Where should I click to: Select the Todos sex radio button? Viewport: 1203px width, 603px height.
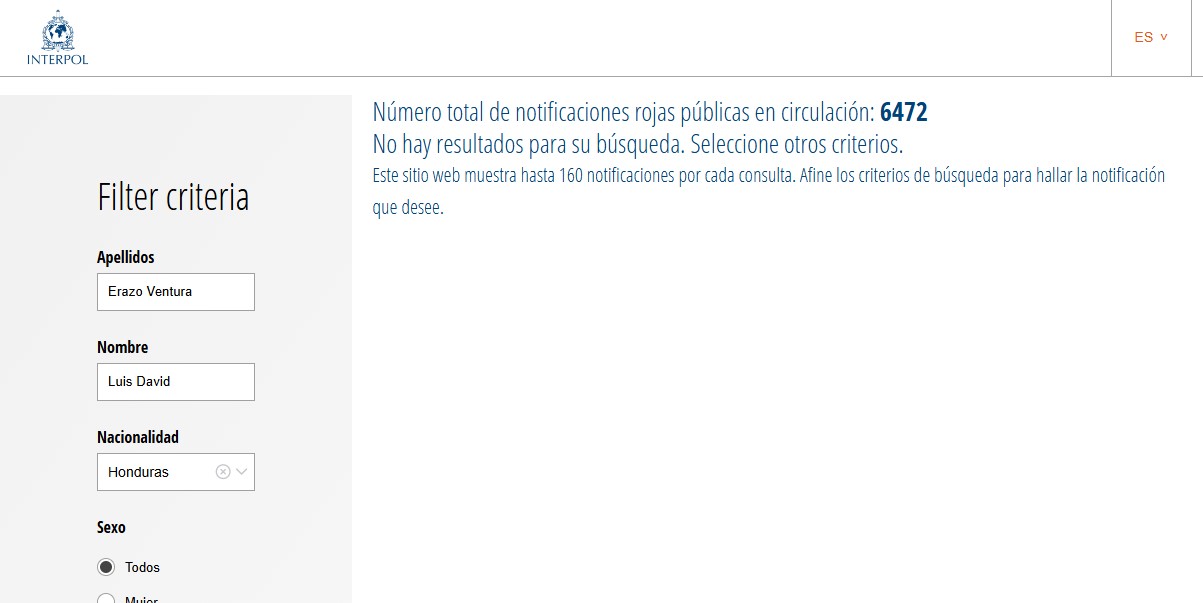(106, 567)
